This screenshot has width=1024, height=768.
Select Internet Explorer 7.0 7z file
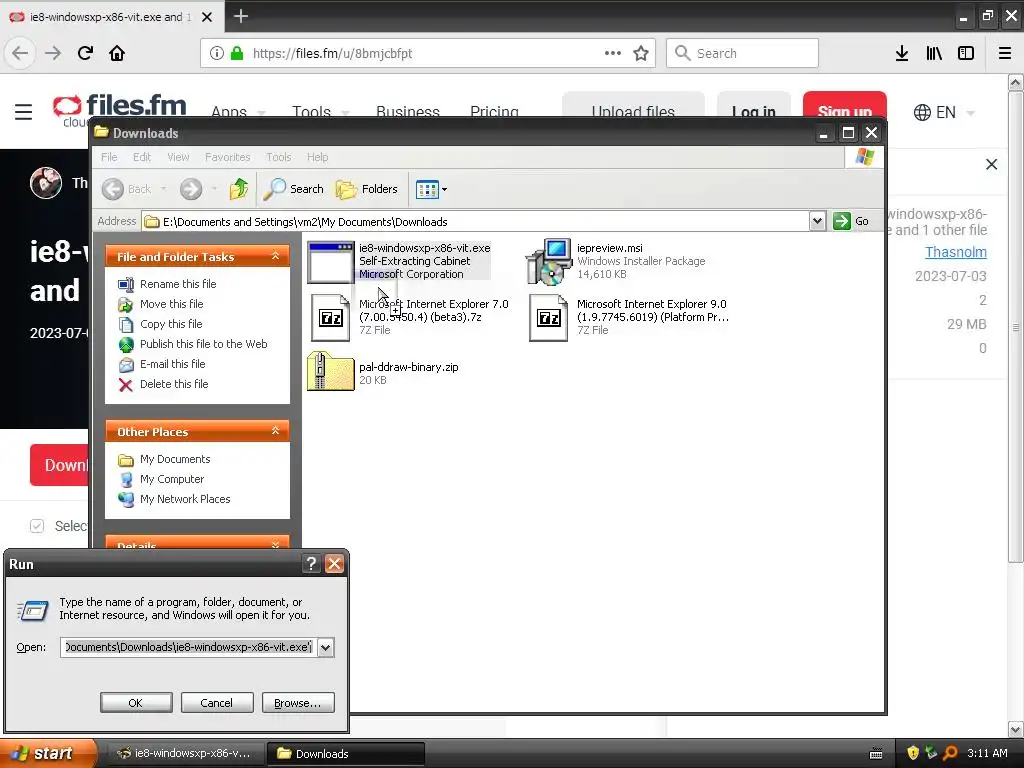click(330, 317)
